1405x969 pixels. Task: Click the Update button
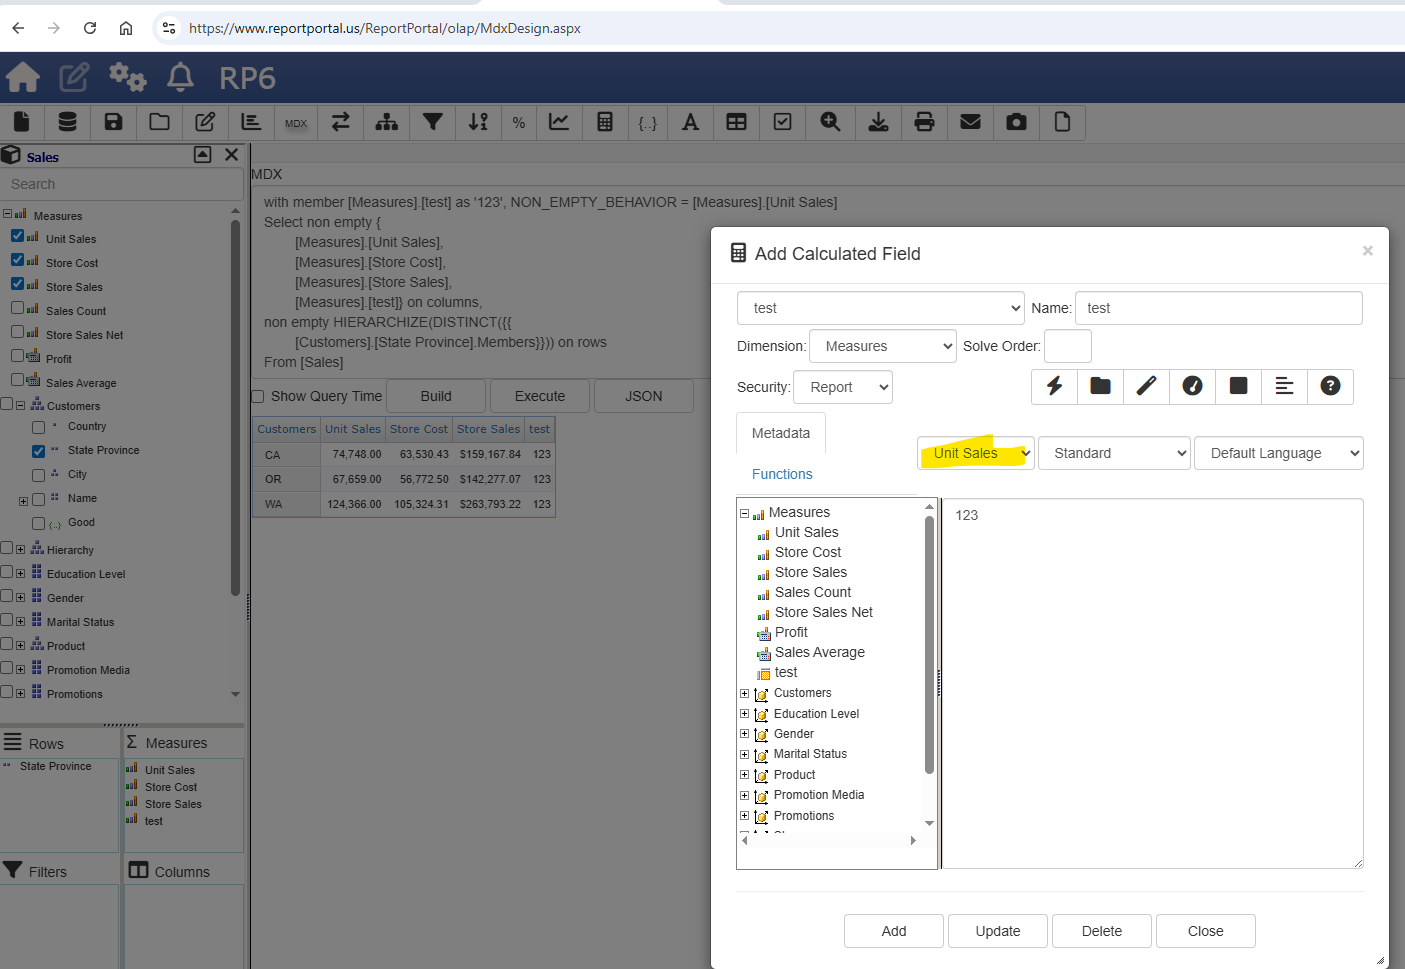pyautogui.click(x=998, y=931)
